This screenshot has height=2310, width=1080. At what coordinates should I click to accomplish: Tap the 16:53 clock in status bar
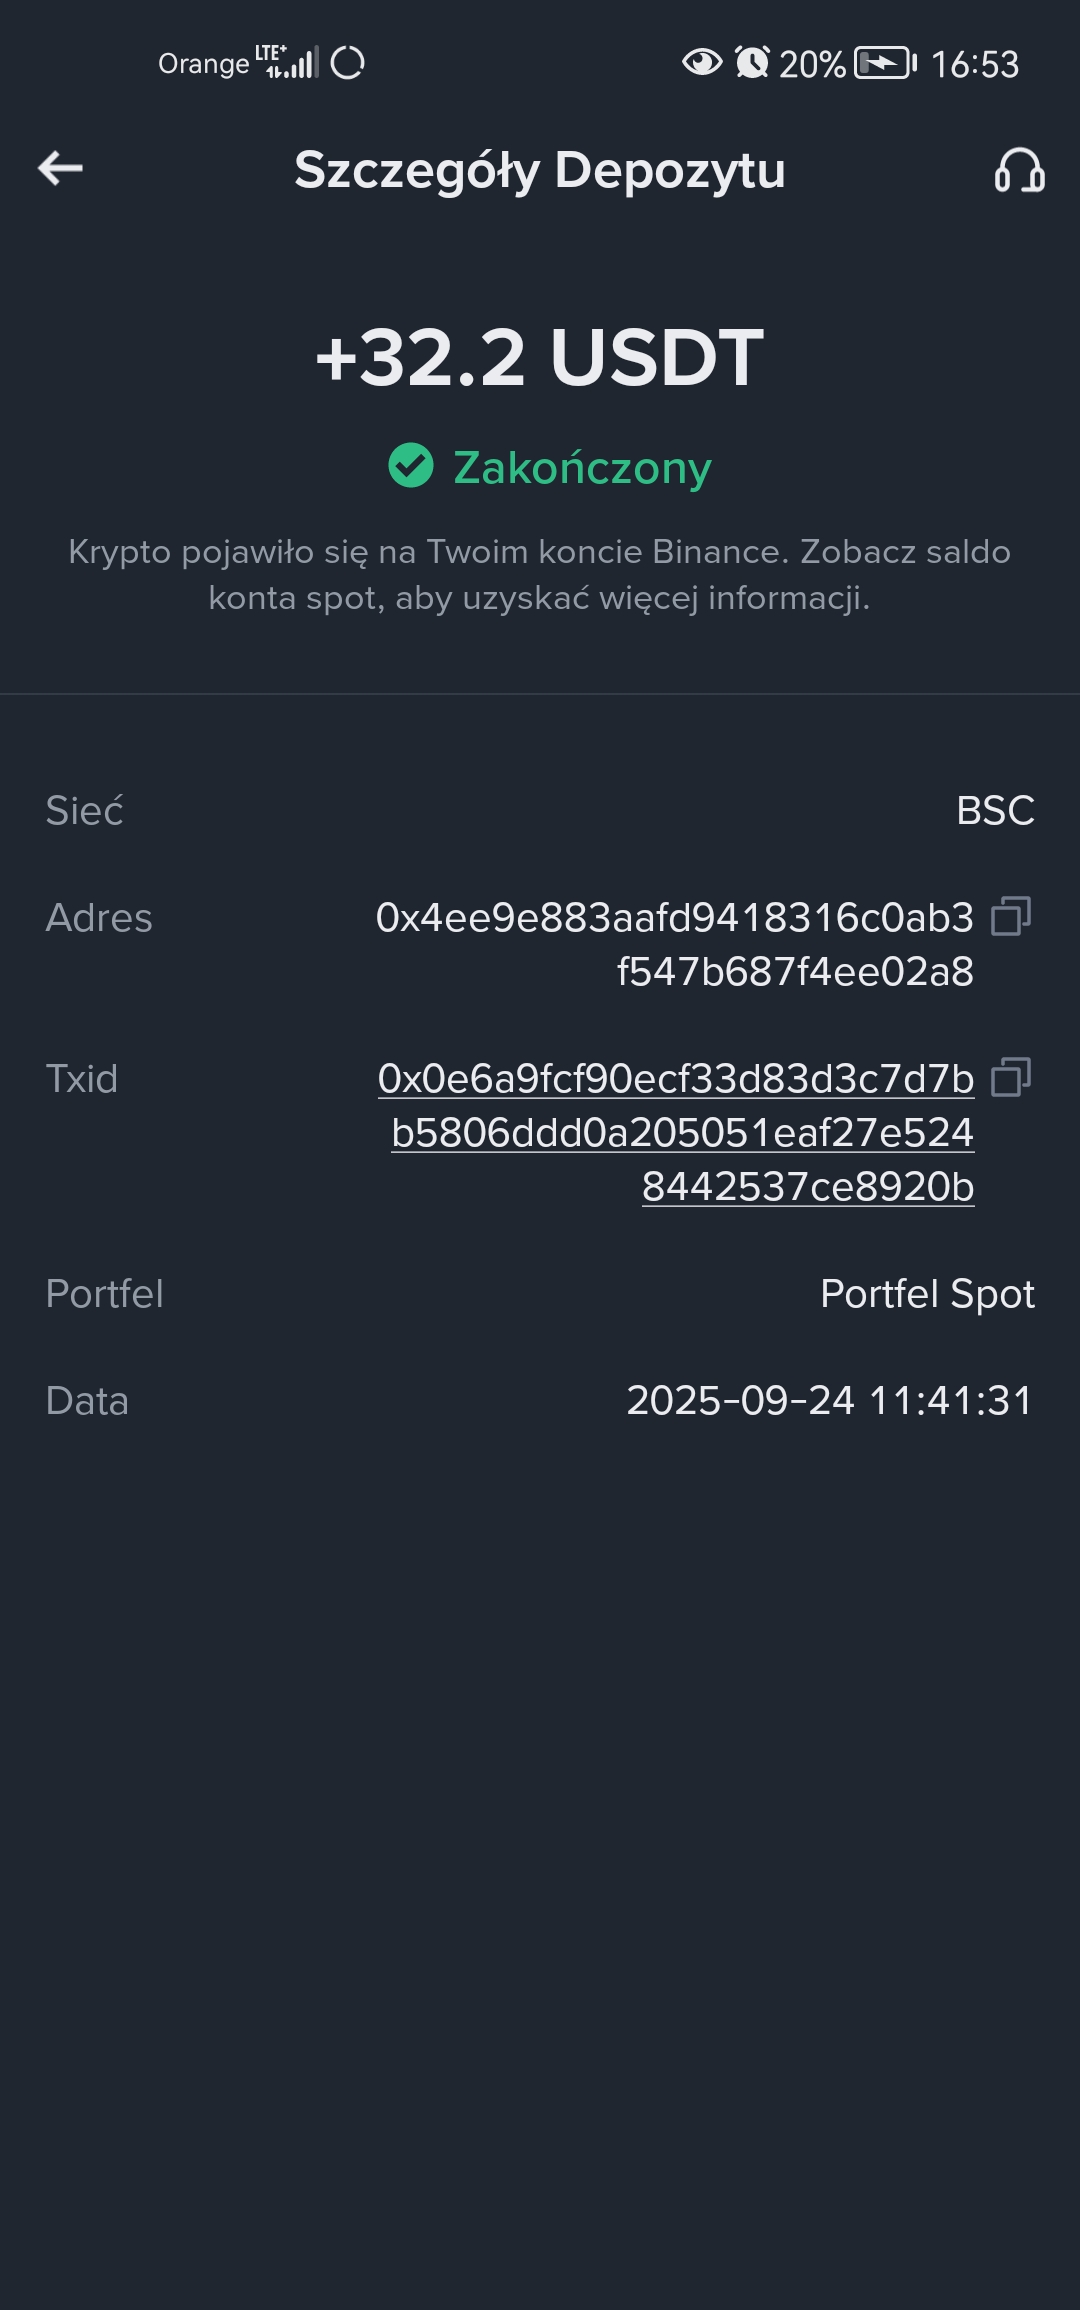(975, 65)
